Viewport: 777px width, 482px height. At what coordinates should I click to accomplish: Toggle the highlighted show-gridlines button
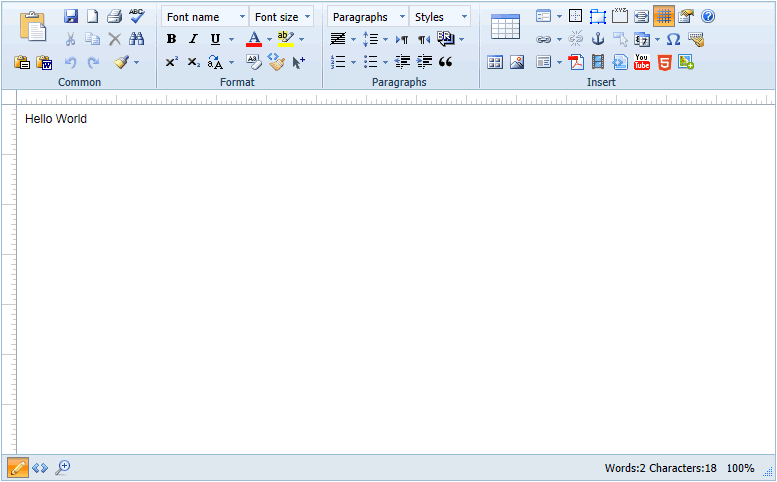pos(663,16)
